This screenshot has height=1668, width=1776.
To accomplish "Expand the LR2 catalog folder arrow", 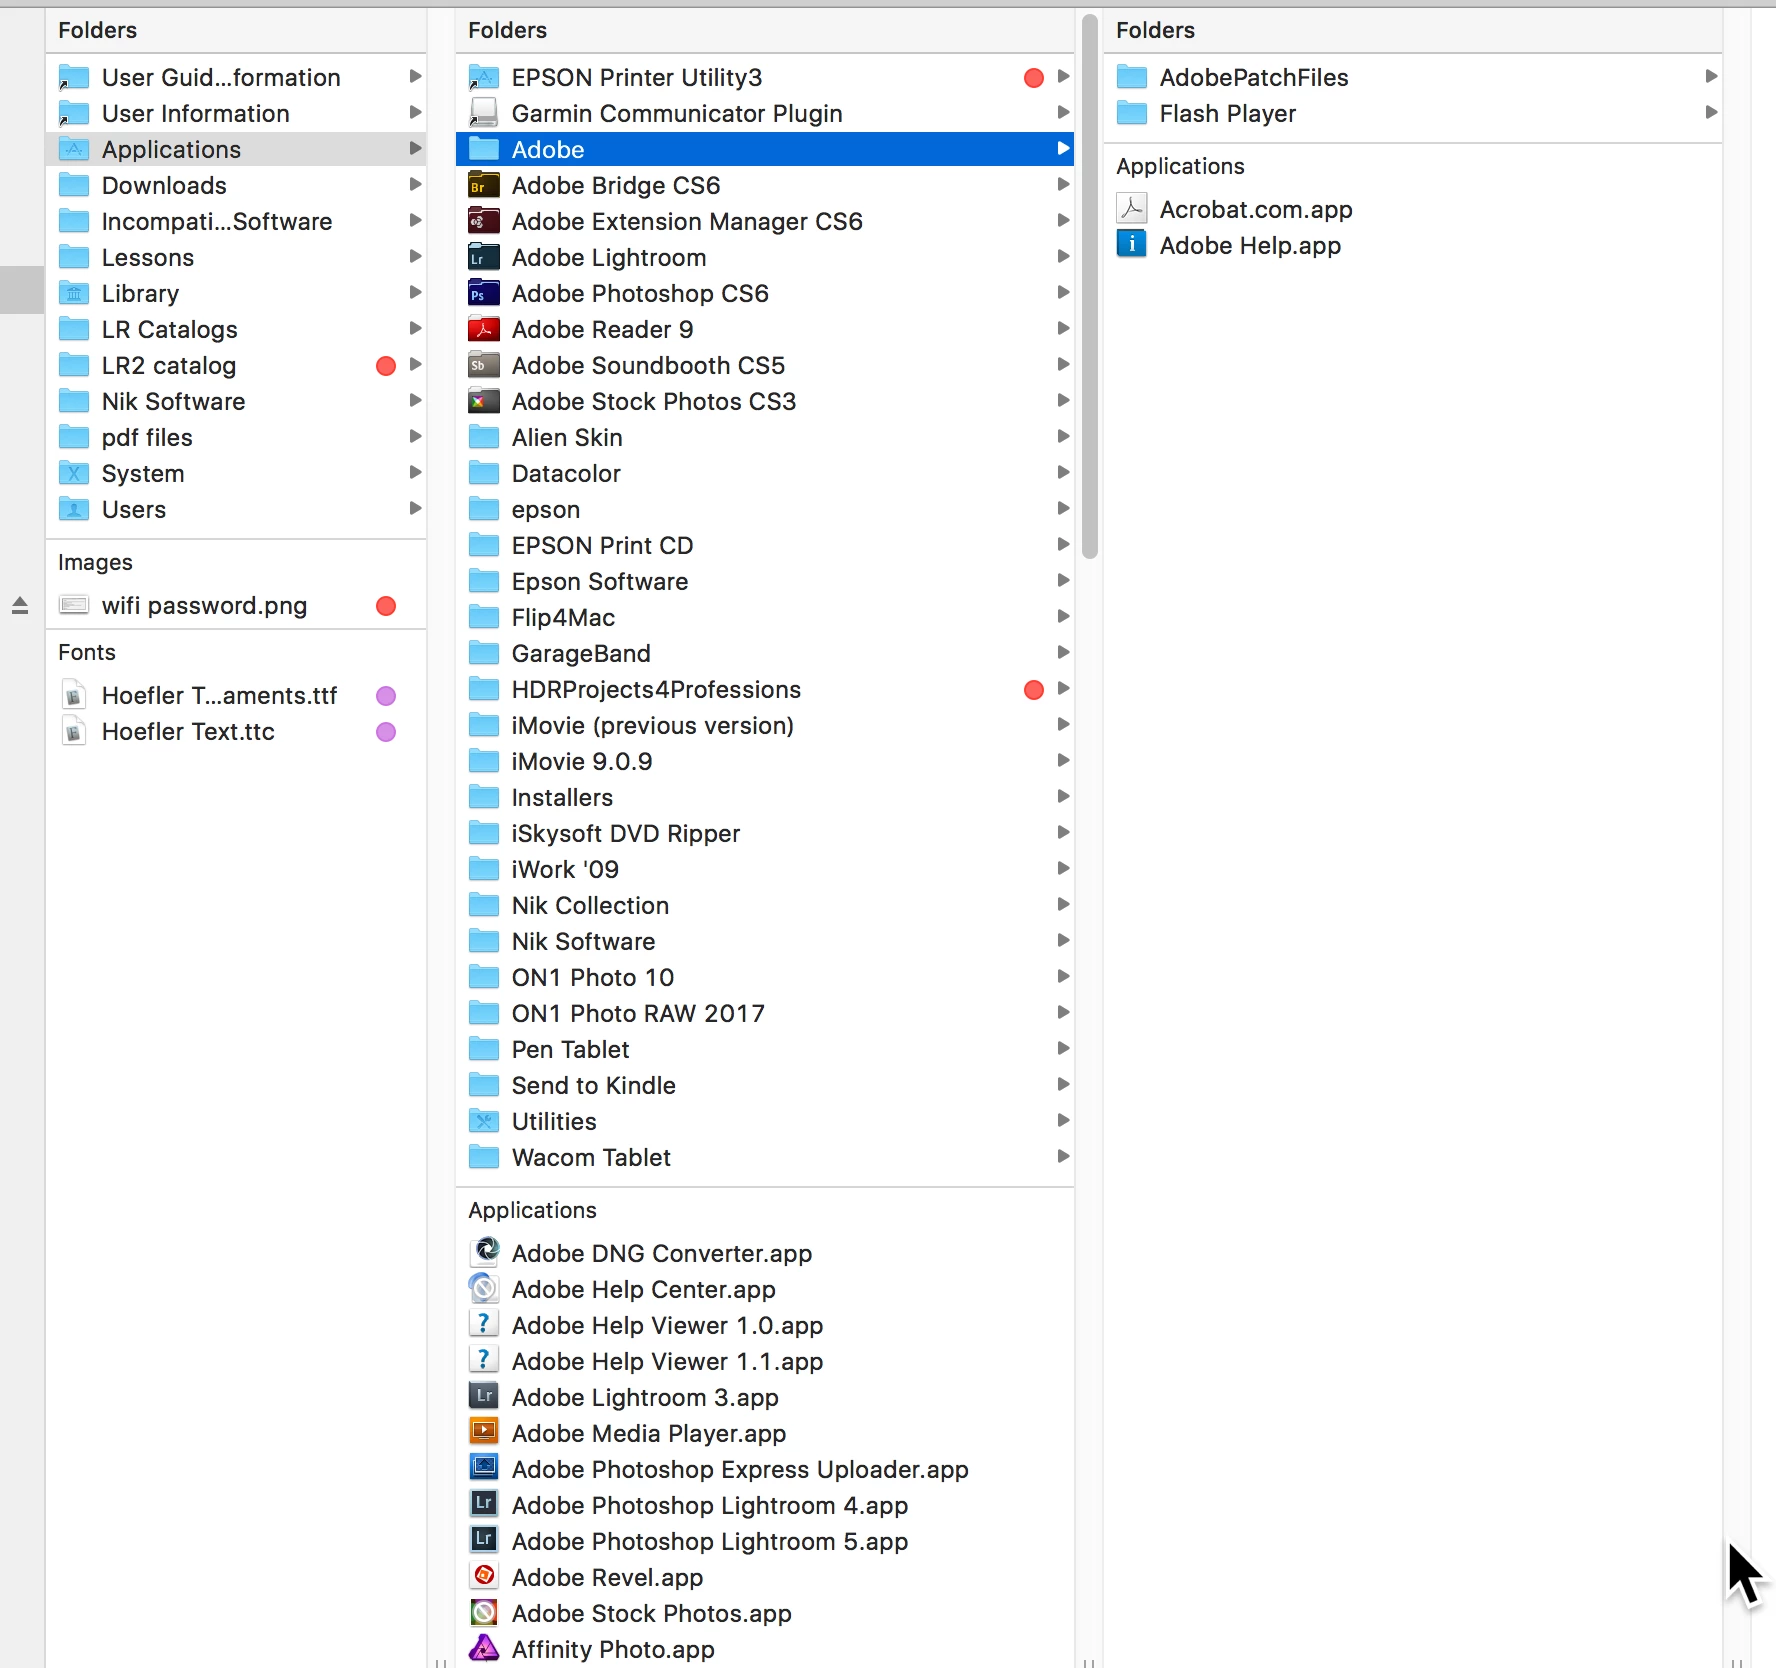I will point(415,364).
